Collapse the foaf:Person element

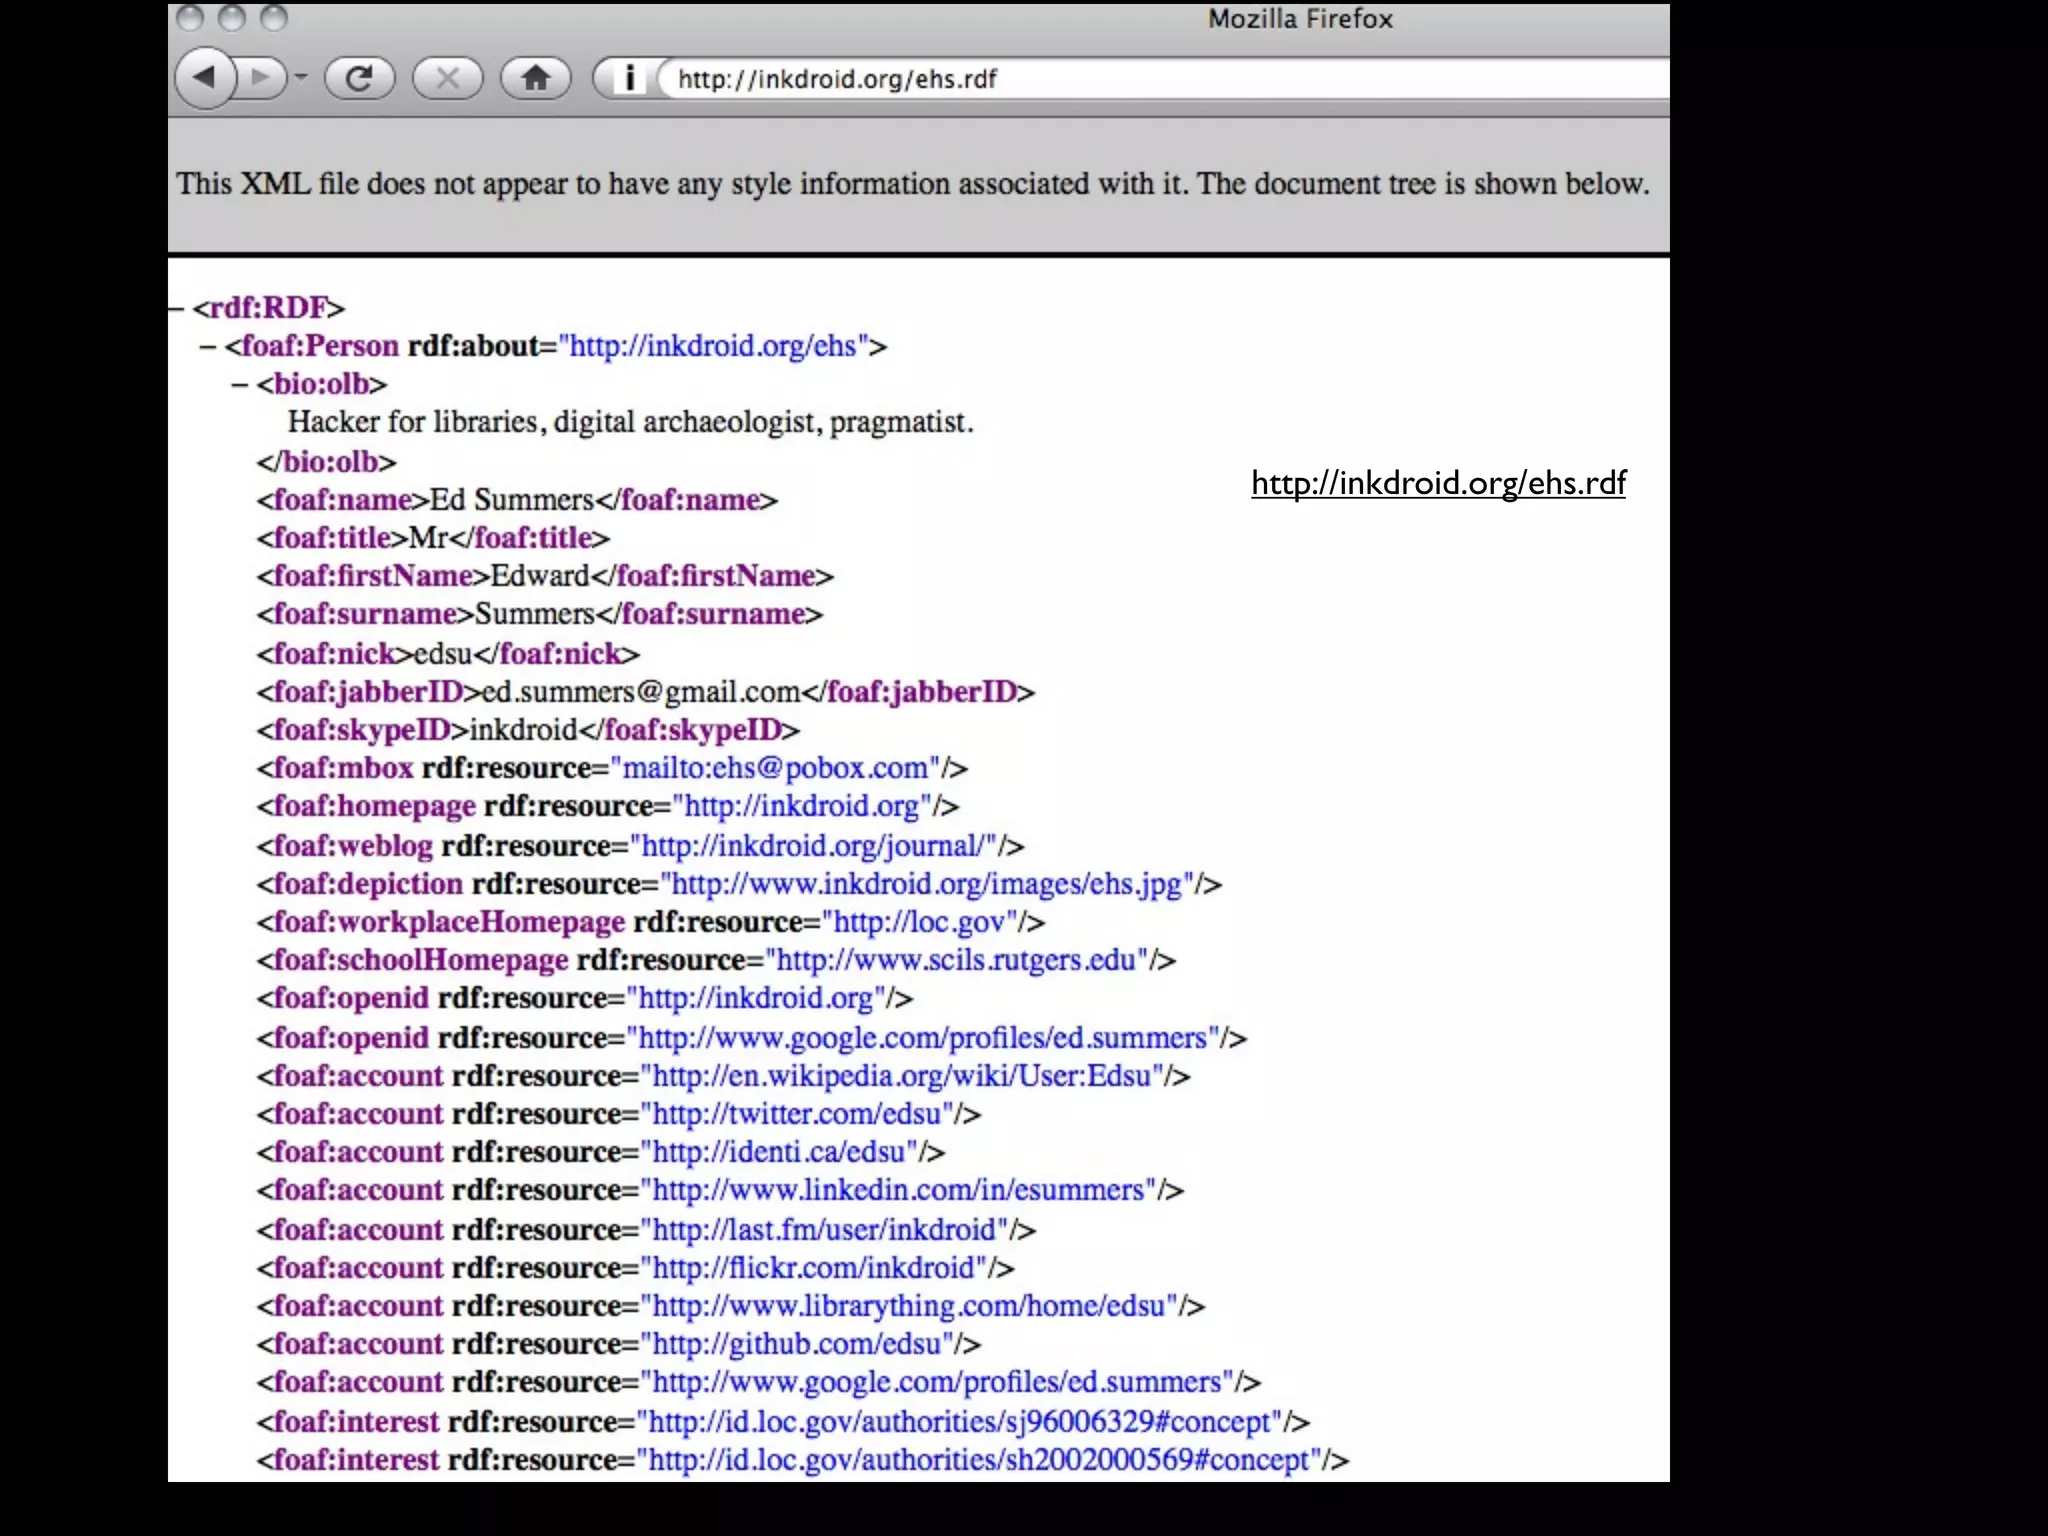208,346
